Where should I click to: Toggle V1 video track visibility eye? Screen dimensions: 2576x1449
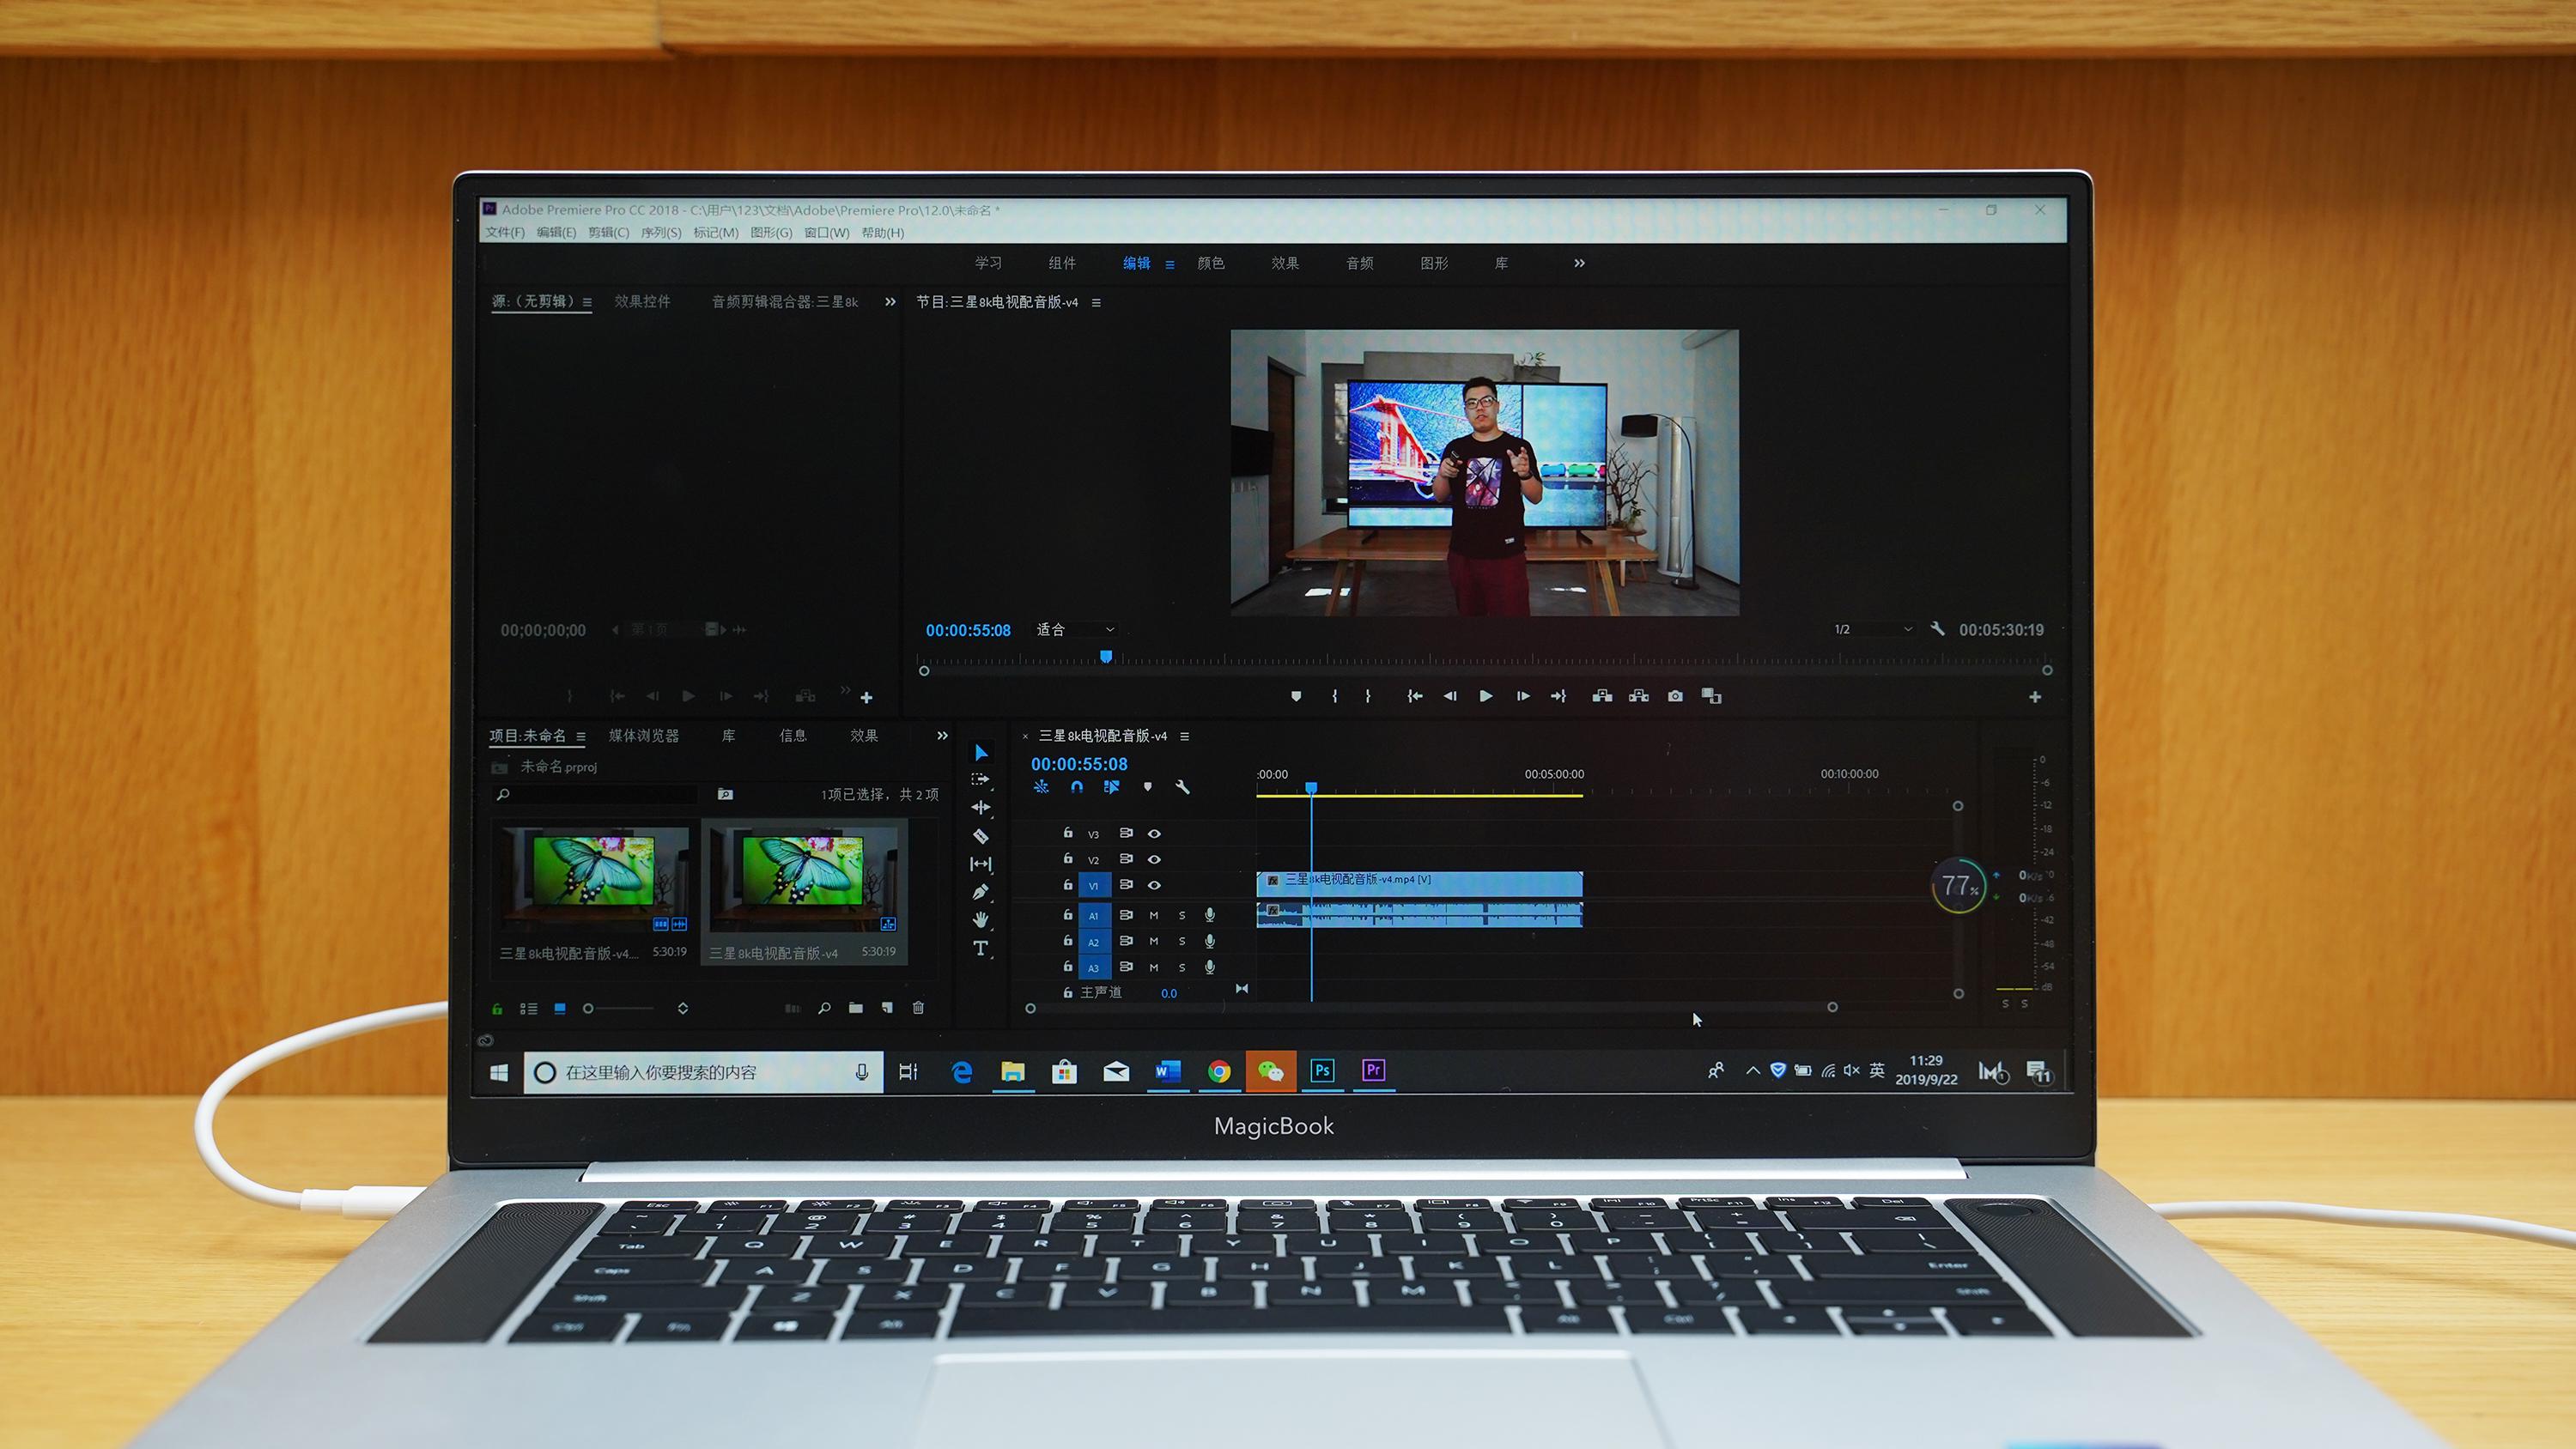[x=1150, y=885]
